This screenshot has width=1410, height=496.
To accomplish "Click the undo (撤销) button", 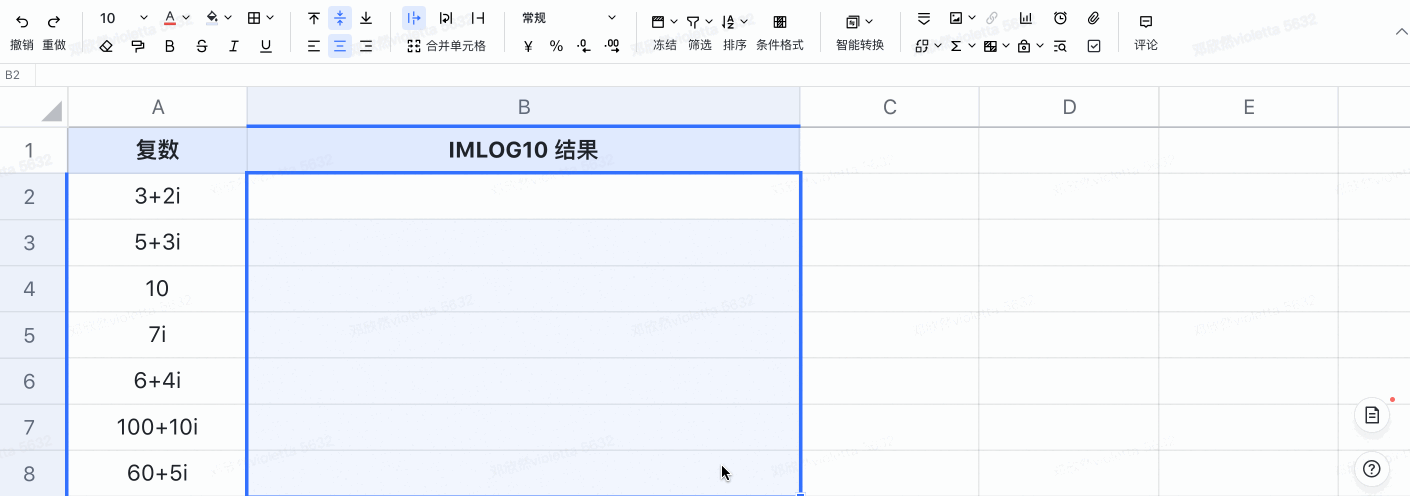I will (22, 31).
